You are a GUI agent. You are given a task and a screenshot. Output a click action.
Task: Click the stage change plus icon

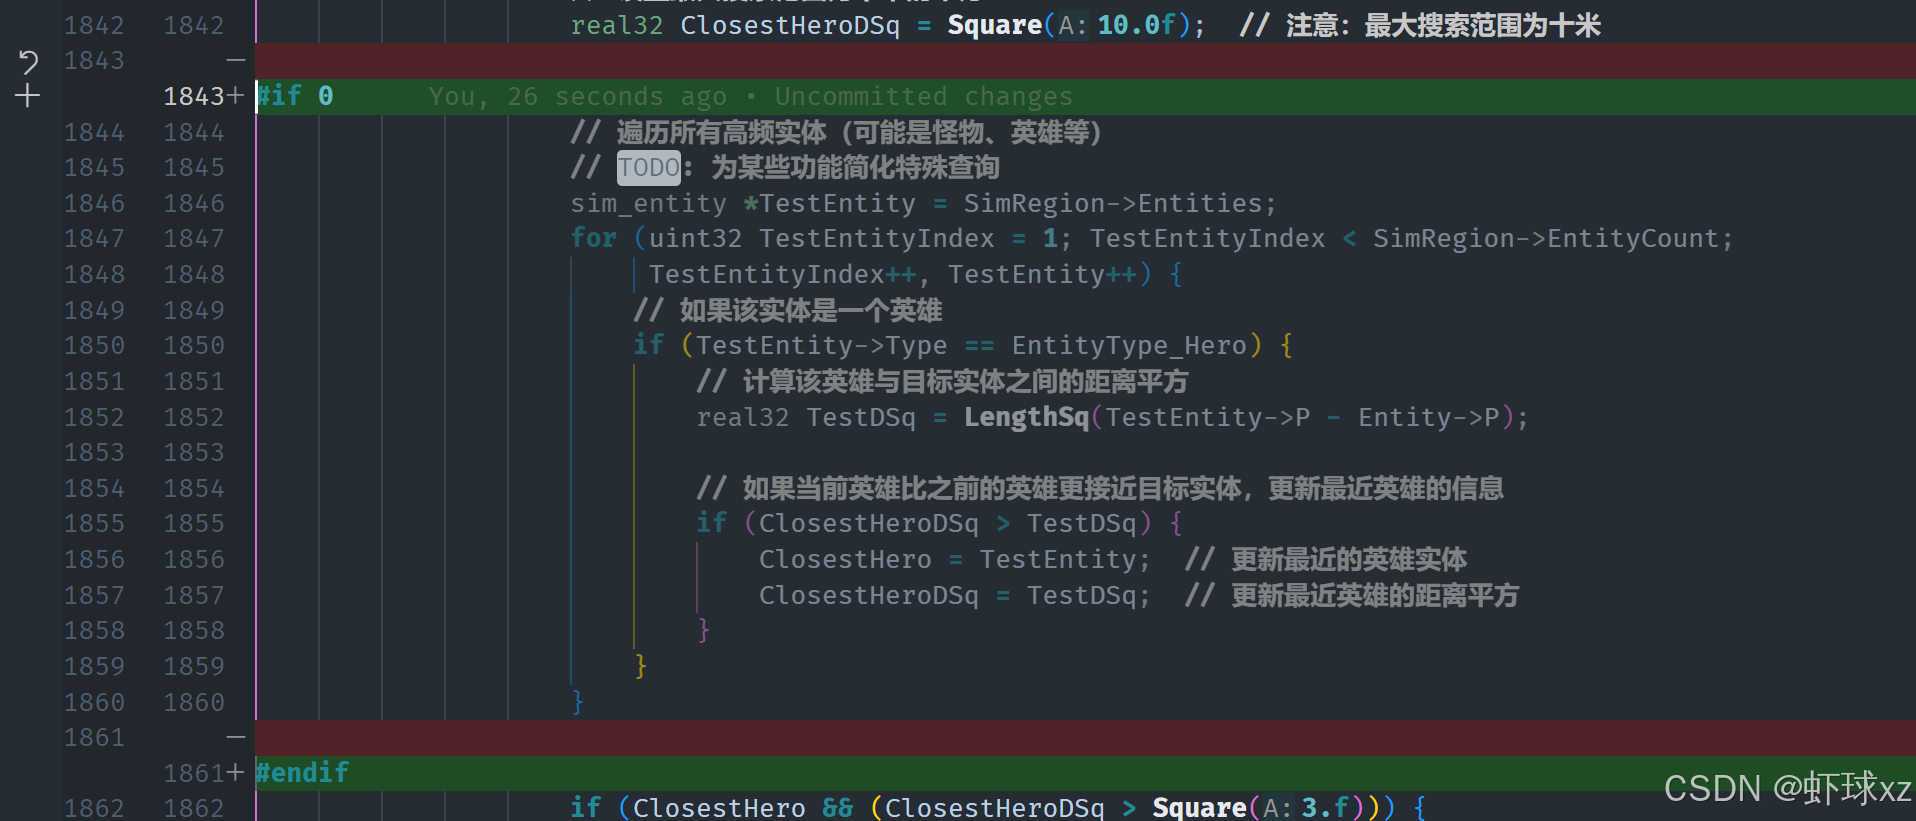coord(28,96)
